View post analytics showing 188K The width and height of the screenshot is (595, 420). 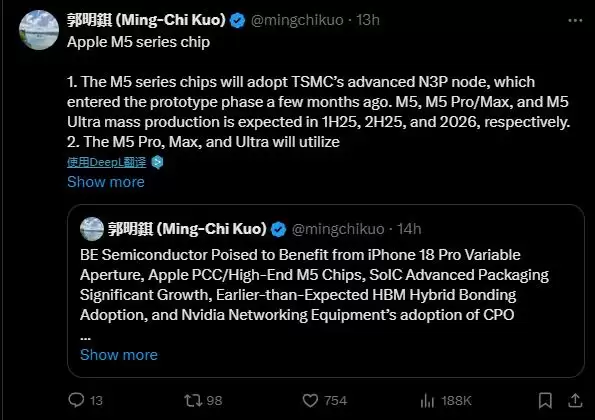click(x=427, y=400)
